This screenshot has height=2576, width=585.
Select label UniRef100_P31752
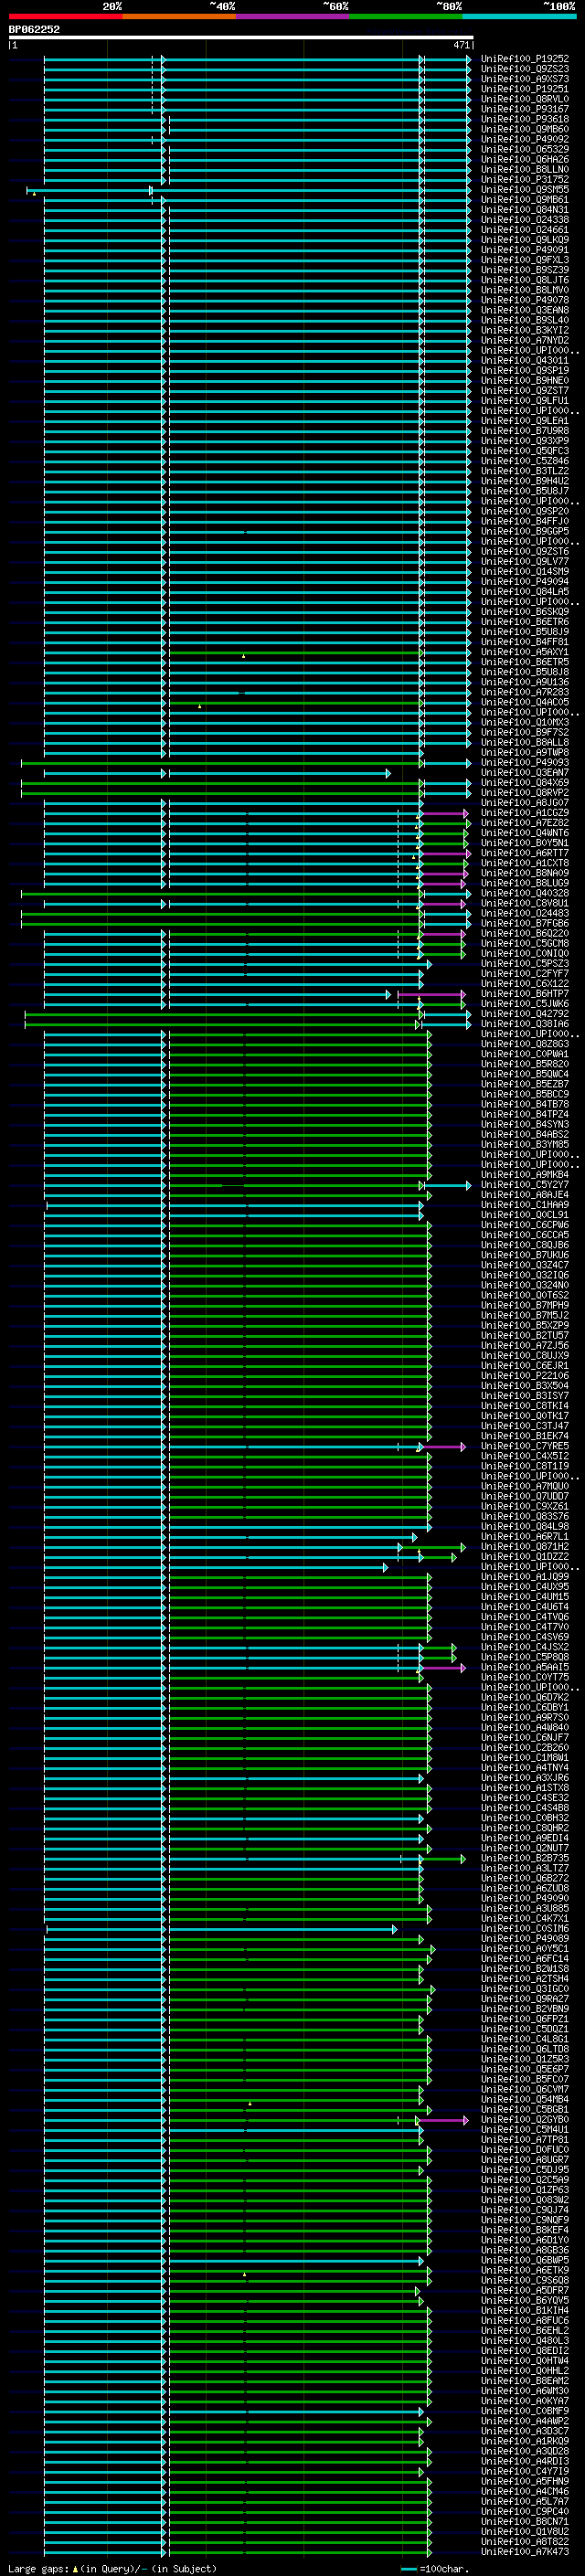[524, 180]
